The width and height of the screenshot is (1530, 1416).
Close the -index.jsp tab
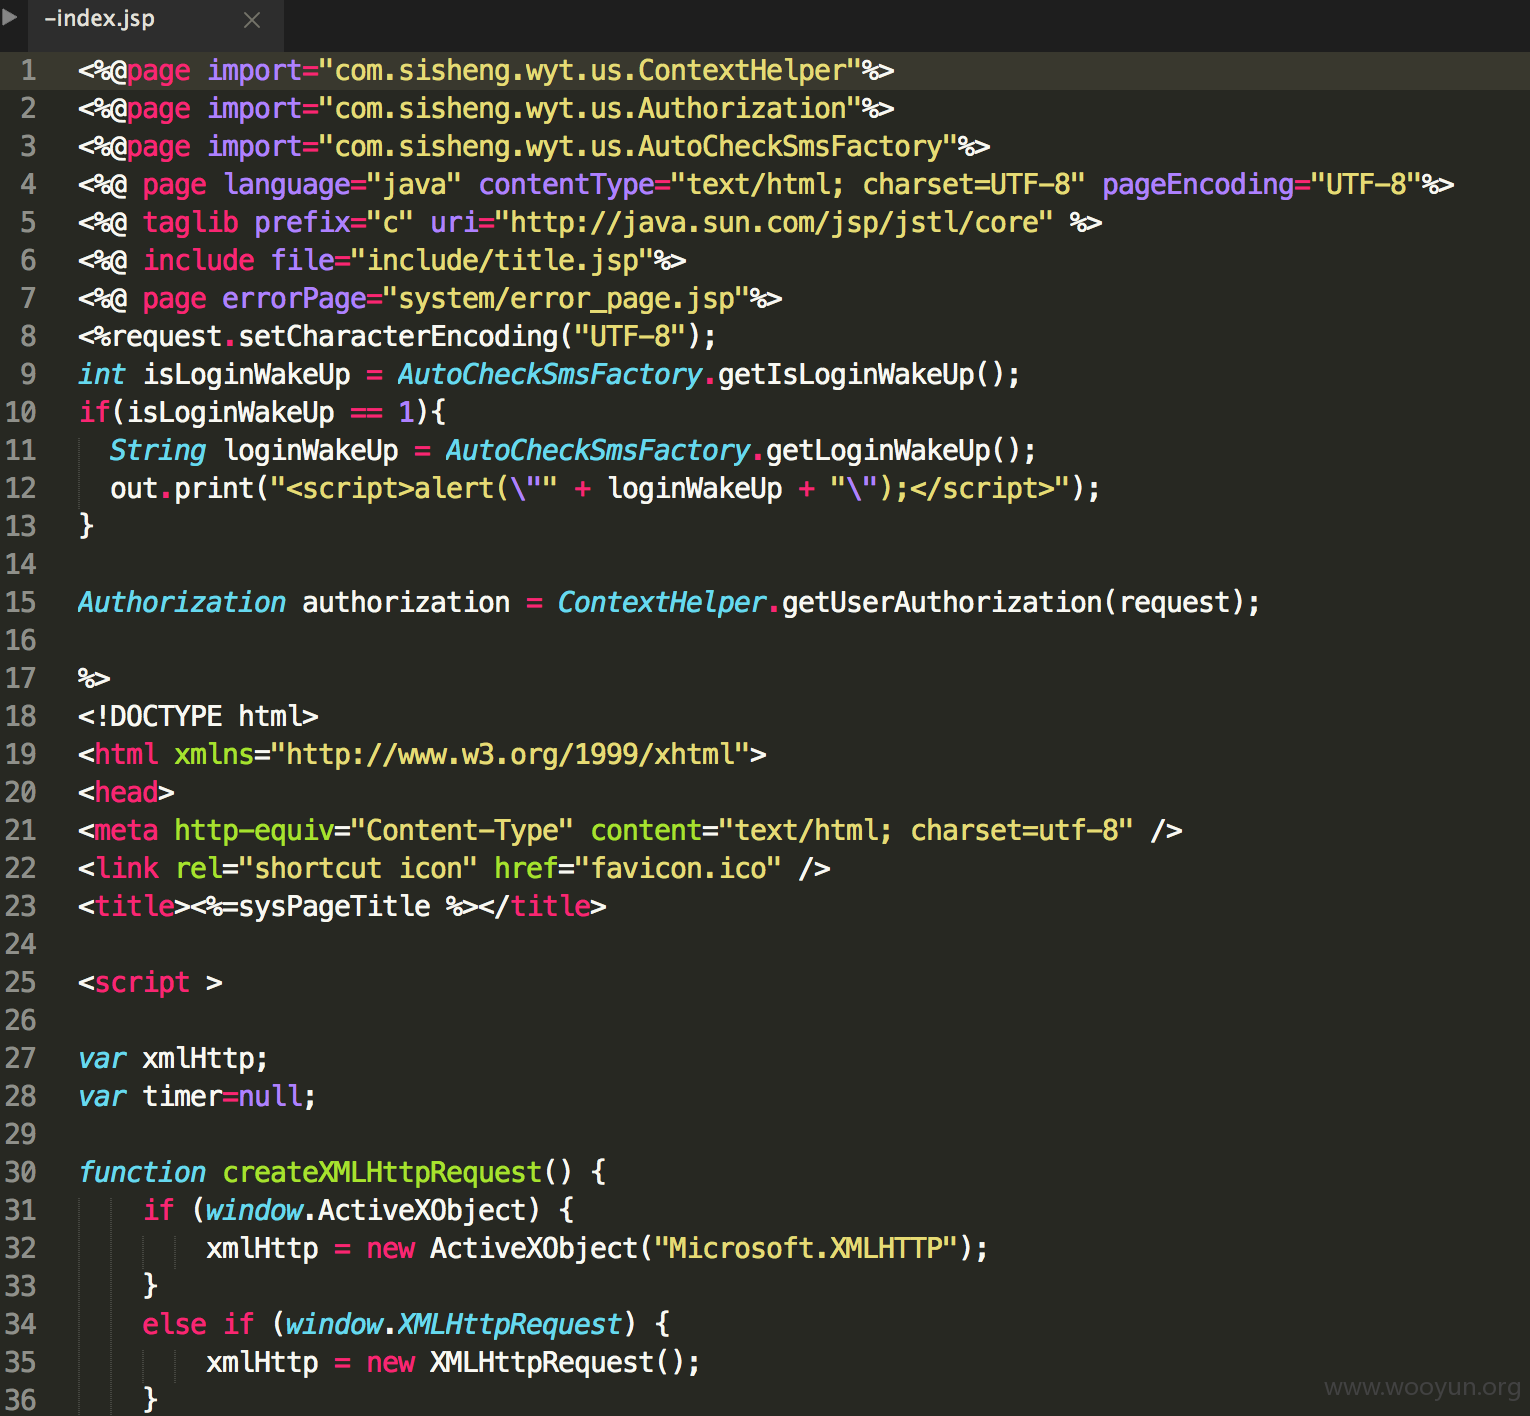point(252,20)
